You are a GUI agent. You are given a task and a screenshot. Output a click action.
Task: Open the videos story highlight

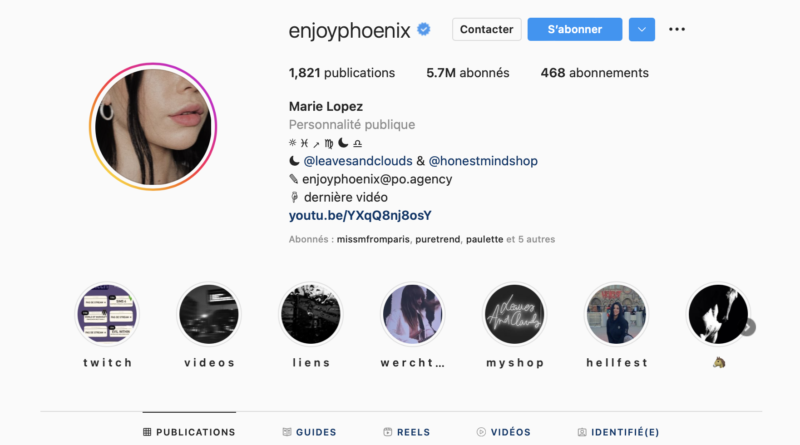(209, 314)
